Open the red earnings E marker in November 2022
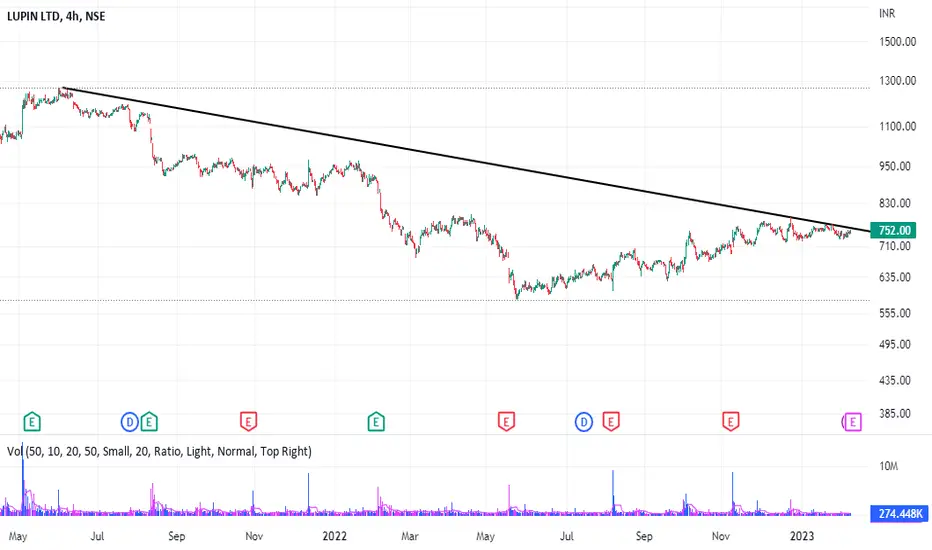932x550 pixels. coord(731,422)
